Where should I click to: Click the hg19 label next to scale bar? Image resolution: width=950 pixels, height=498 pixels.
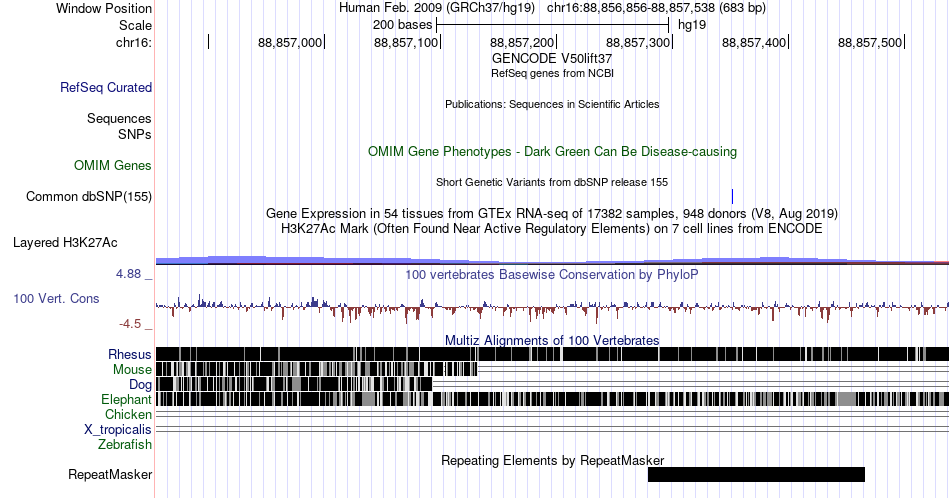(692, 25)
